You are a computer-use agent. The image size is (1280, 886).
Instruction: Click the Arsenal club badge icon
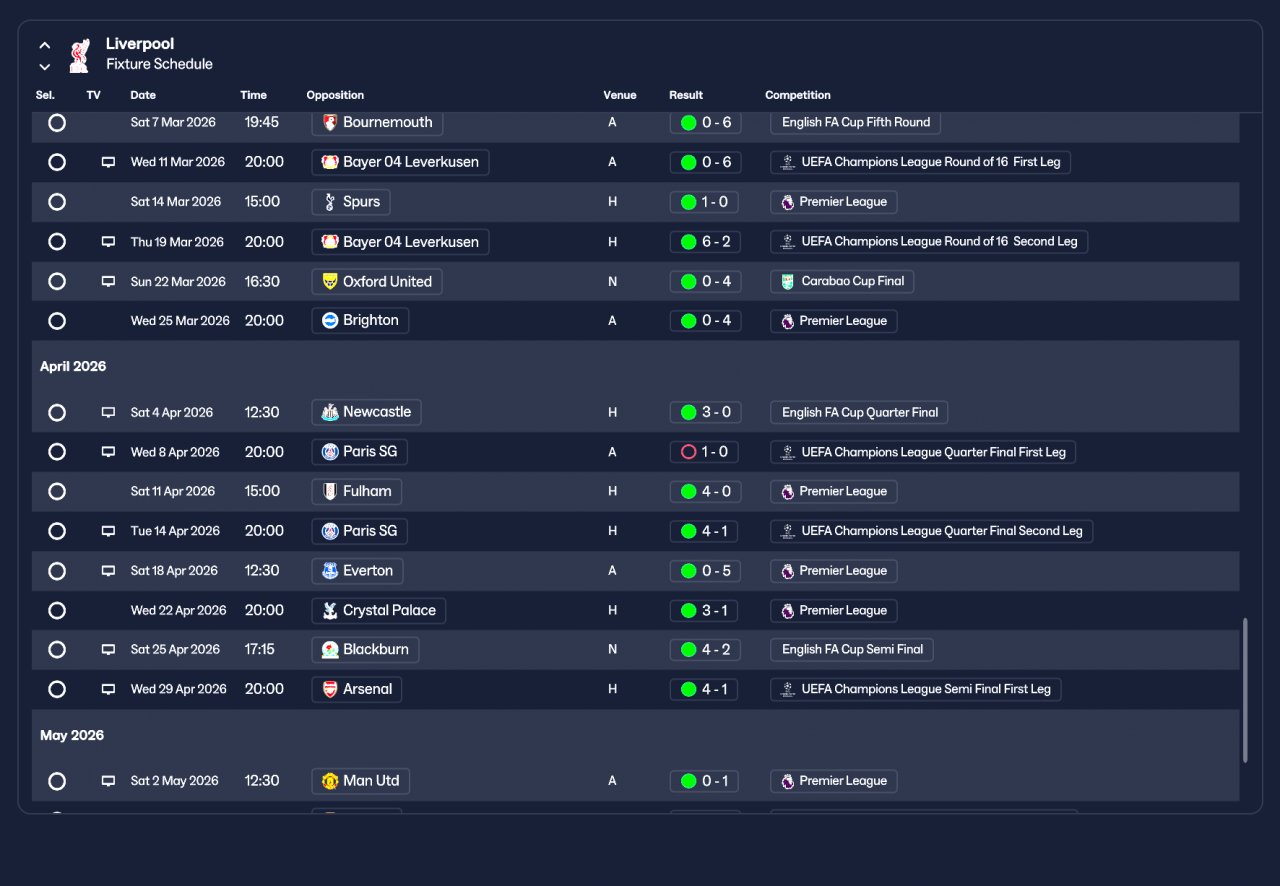(x=330, y=689)
